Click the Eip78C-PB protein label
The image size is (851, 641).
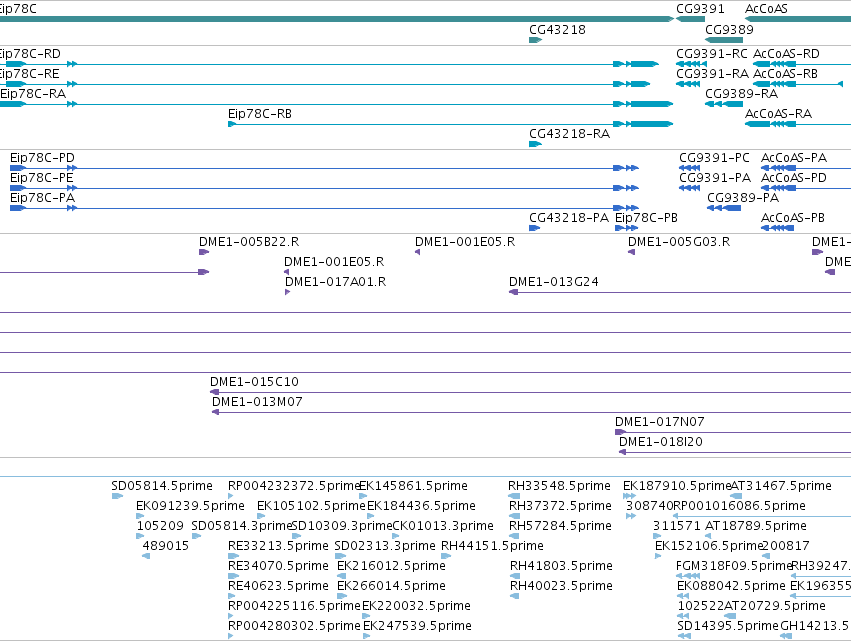(x=646, y=218)
